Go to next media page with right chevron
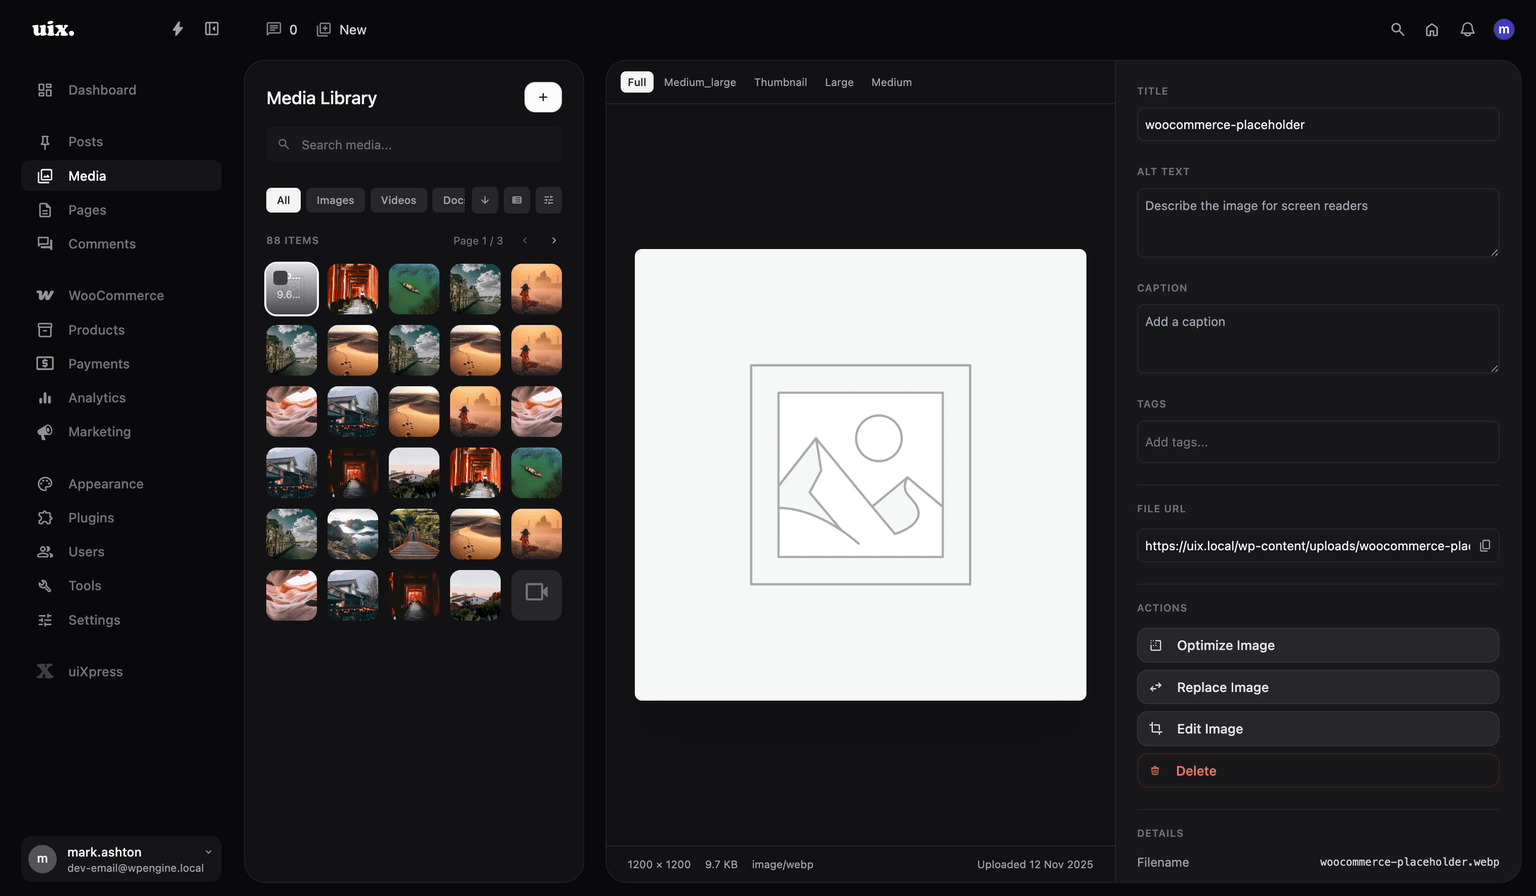 click(x=554, y=241)
